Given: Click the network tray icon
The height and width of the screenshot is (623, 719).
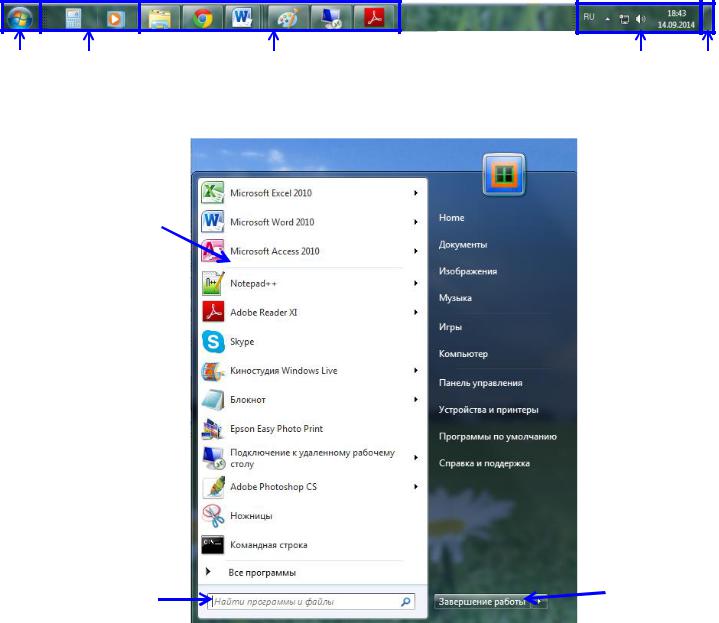Looking at the screenshot, I should click(624, 19).
